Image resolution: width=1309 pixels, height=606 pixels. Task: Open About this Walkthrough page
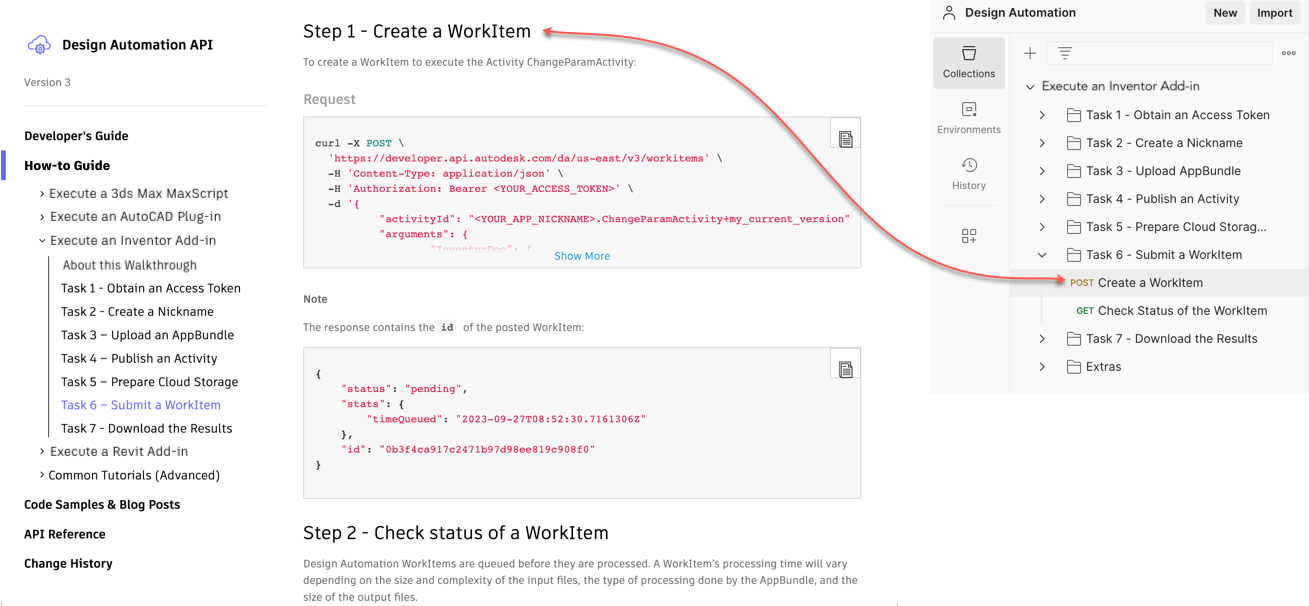(129, 265)
